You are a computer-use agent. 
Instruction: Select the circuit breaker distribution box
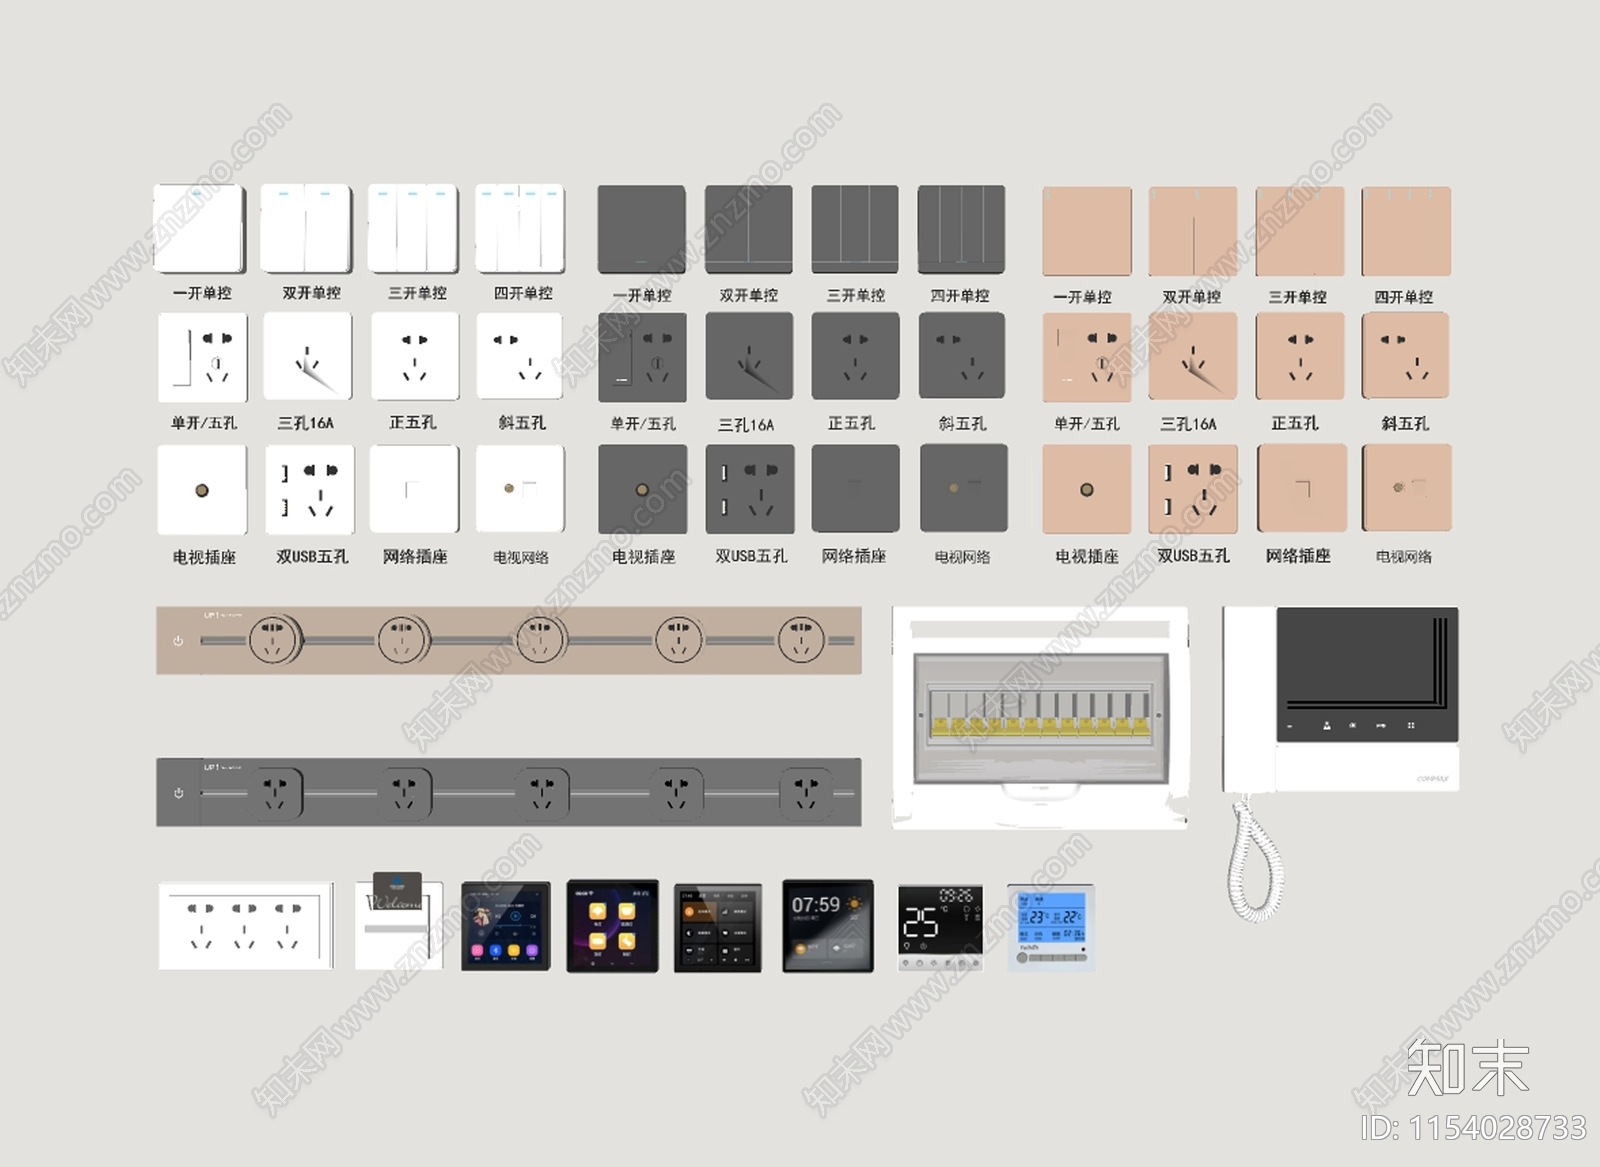1040,718
